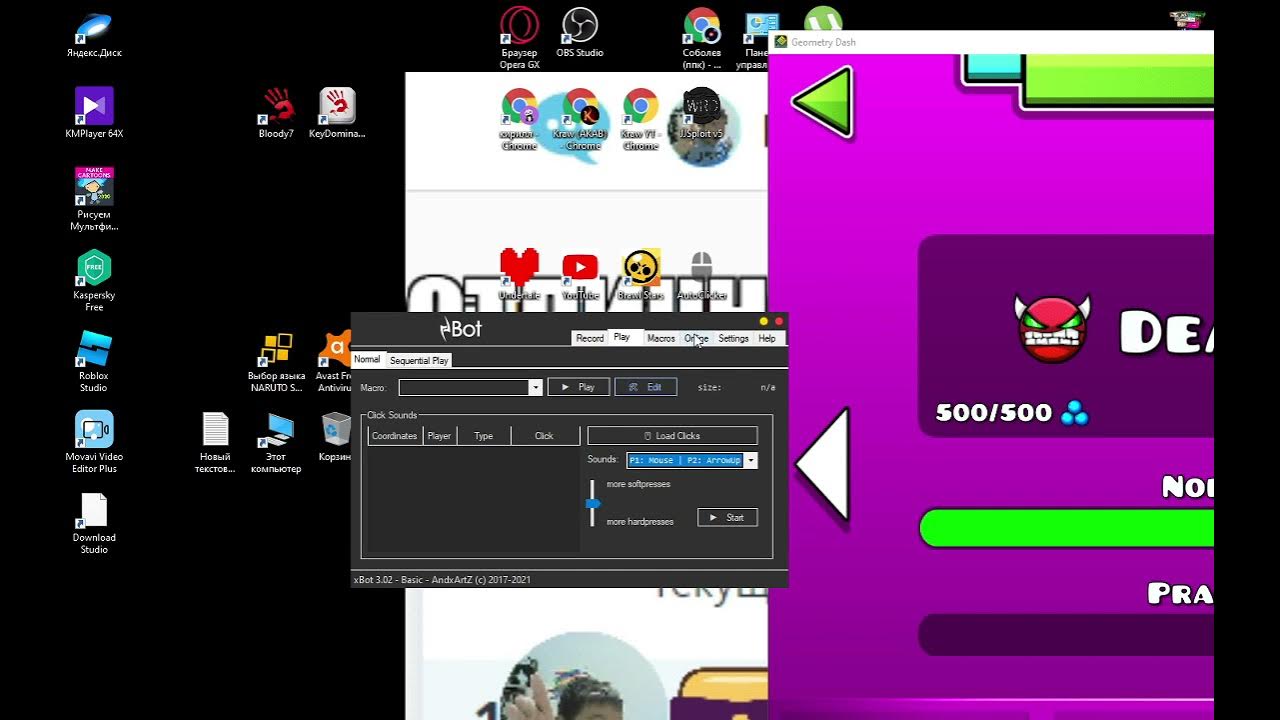
Task: Open the Help tab in xBot
Action: pos(767,338)
